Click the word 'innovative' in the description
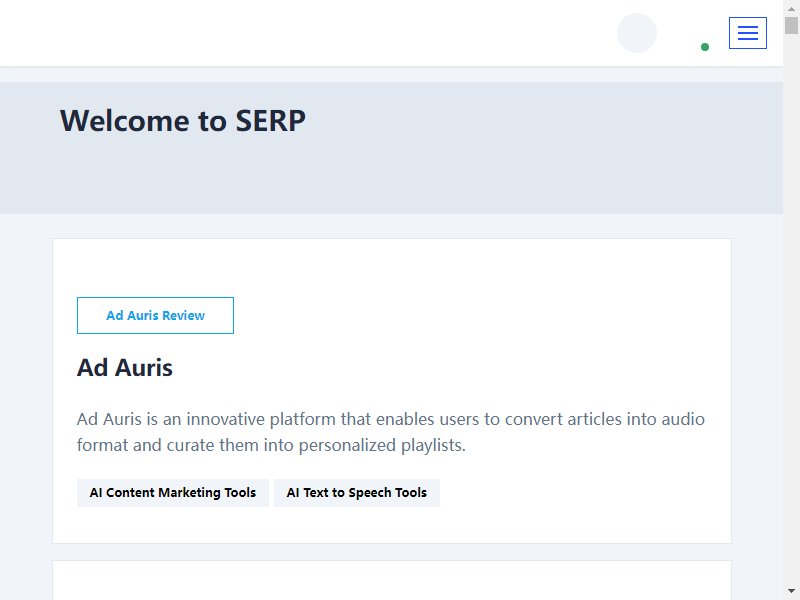The image size is (800, 600). [226, 419]
